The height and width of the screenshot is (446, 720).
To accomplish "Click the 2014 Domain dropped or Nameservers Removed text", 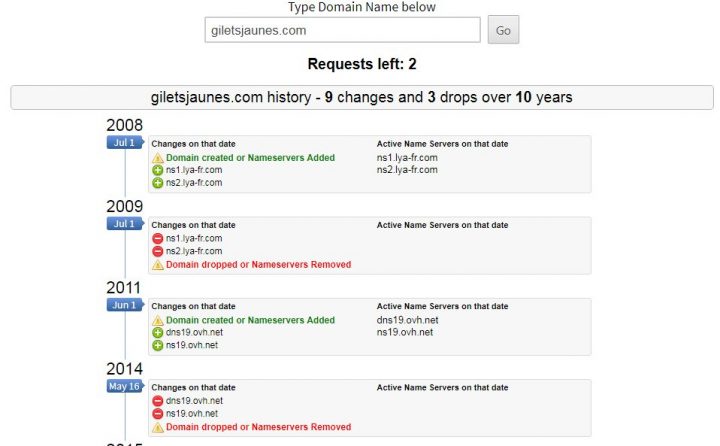I will 258,427.
